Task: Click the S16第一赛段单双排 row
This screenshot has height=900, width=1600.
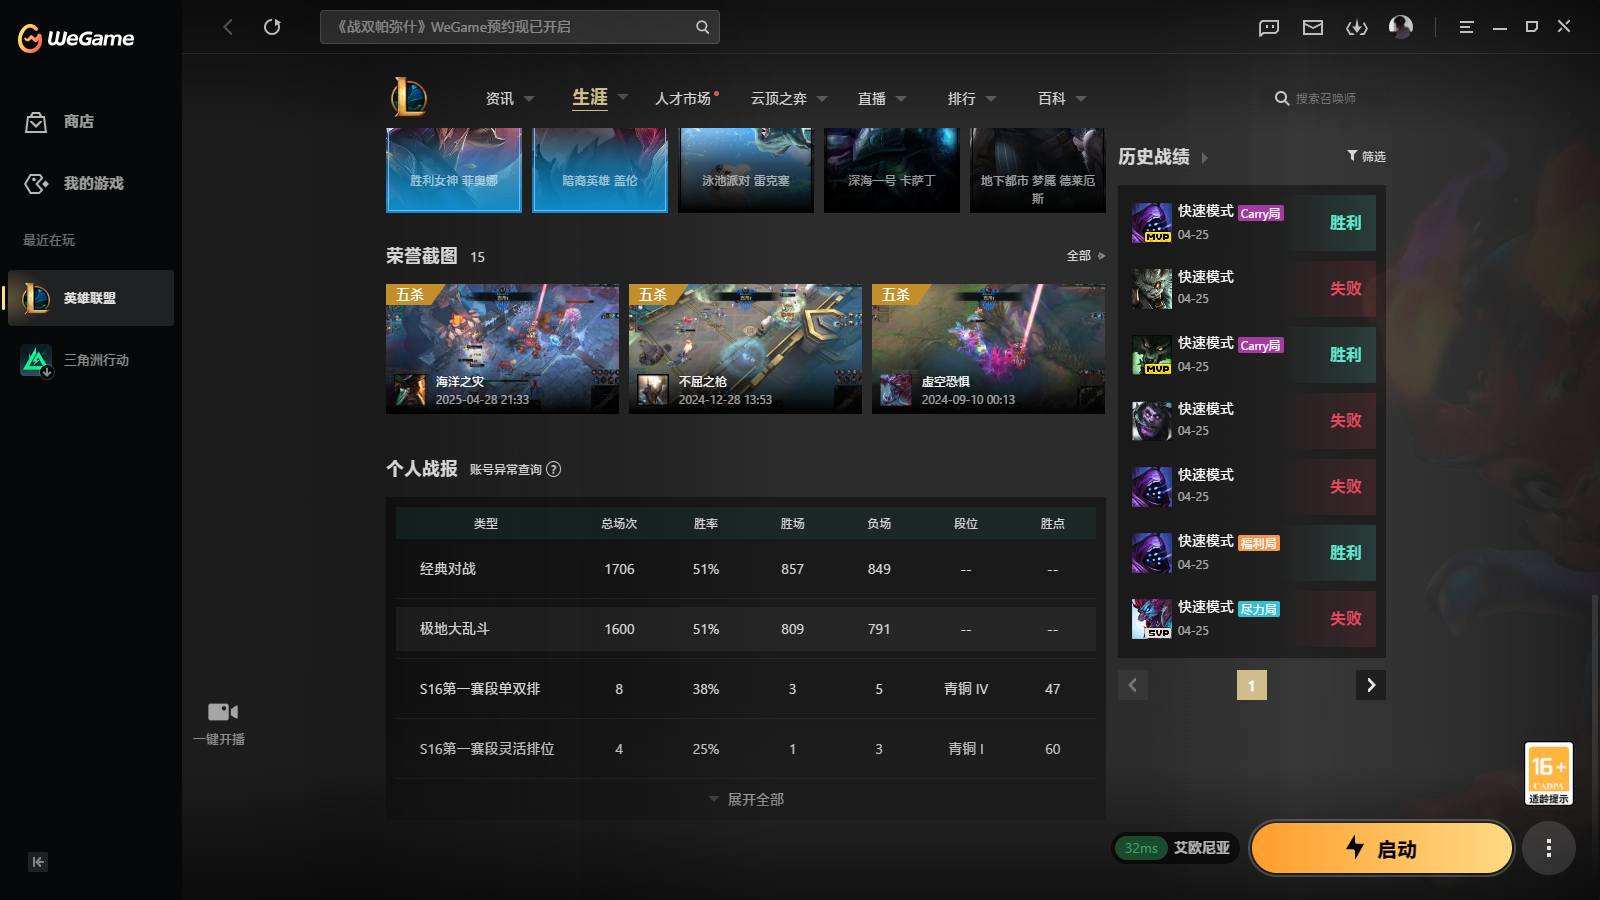Action: click(746, 689)
